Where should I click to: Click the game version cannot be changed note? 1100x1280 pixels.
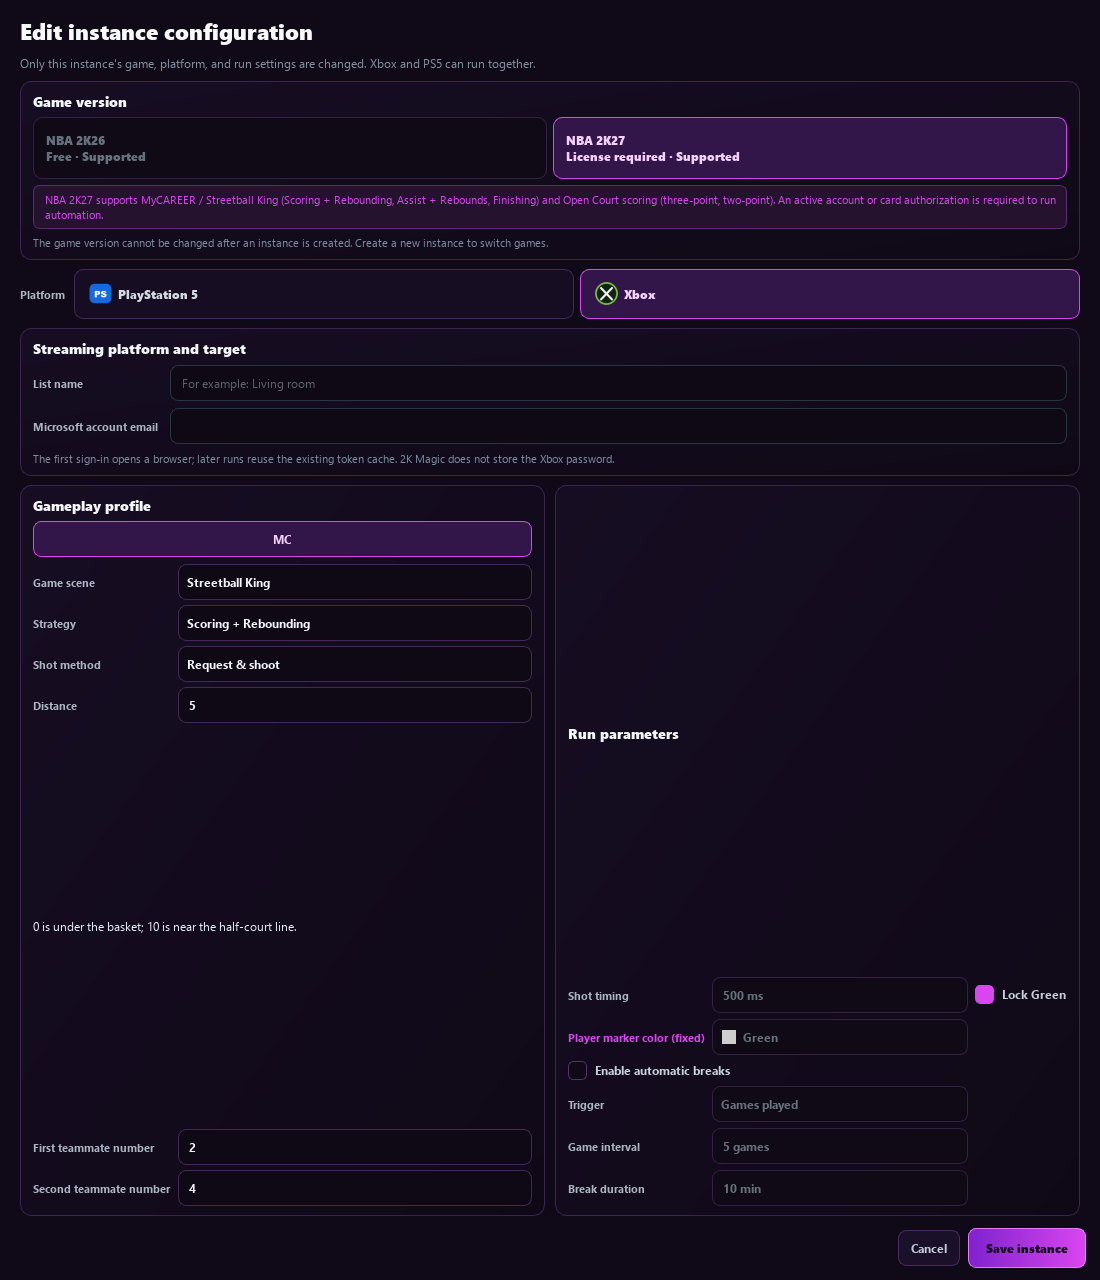click(291, 243)
